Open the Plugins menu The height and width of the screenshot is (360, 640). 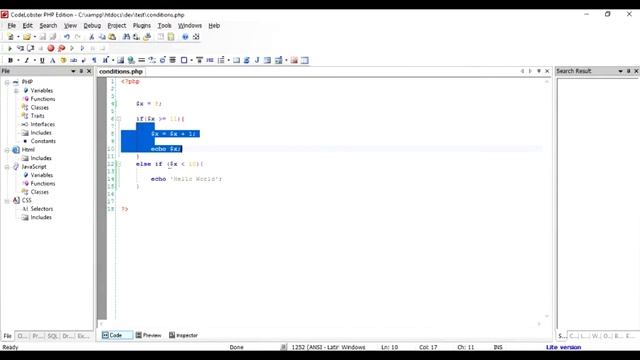tap(142, 25)
